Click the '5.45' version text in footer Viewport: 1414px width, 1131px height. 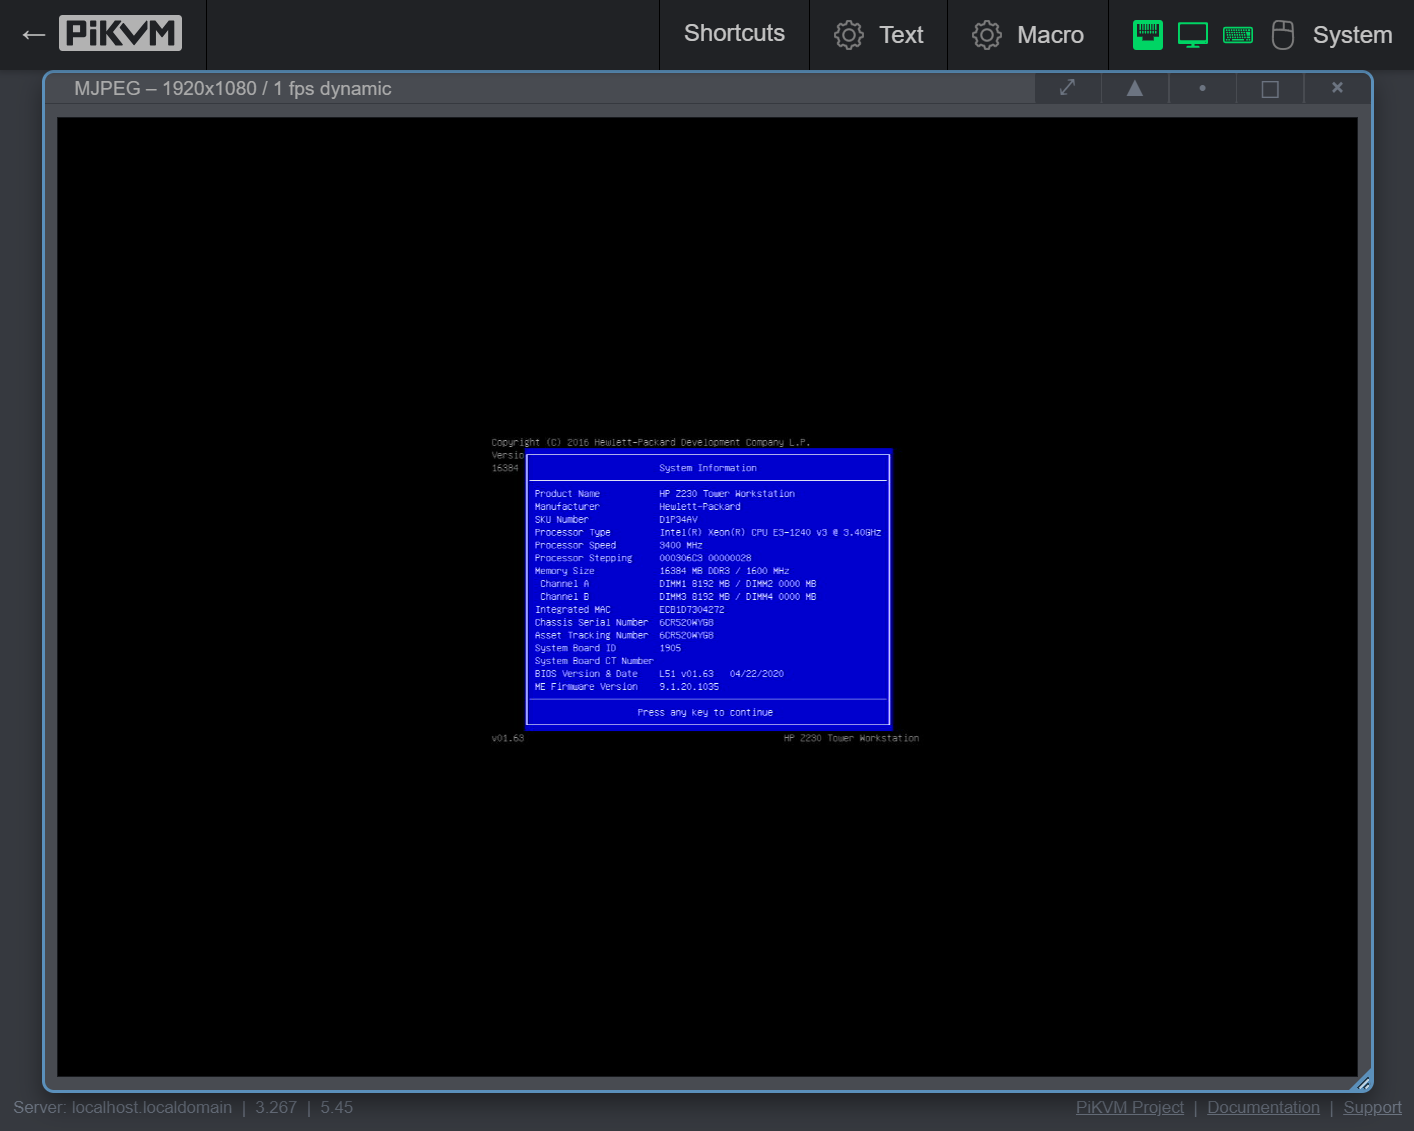coord(337,1107)
